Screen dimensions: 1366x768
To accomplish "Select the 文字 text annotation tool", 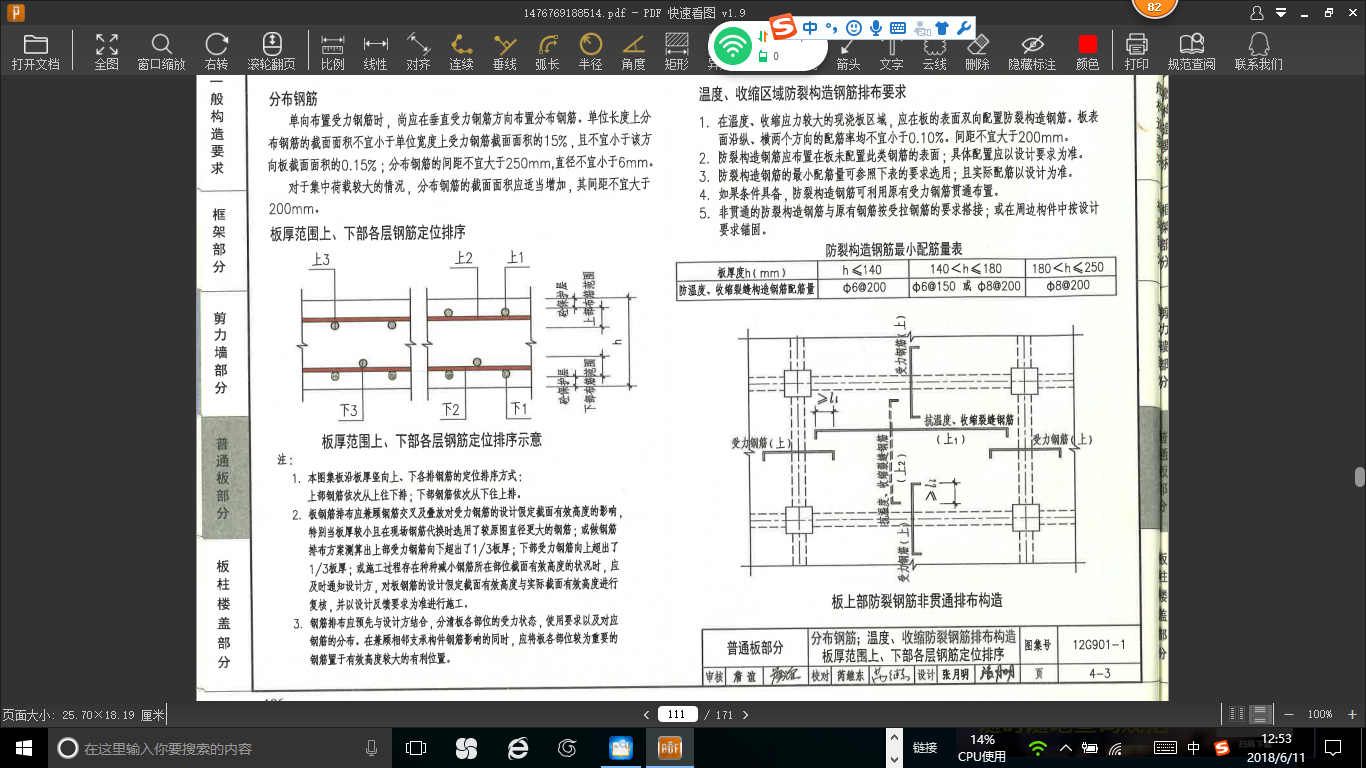I will click(x=891, y=52).
